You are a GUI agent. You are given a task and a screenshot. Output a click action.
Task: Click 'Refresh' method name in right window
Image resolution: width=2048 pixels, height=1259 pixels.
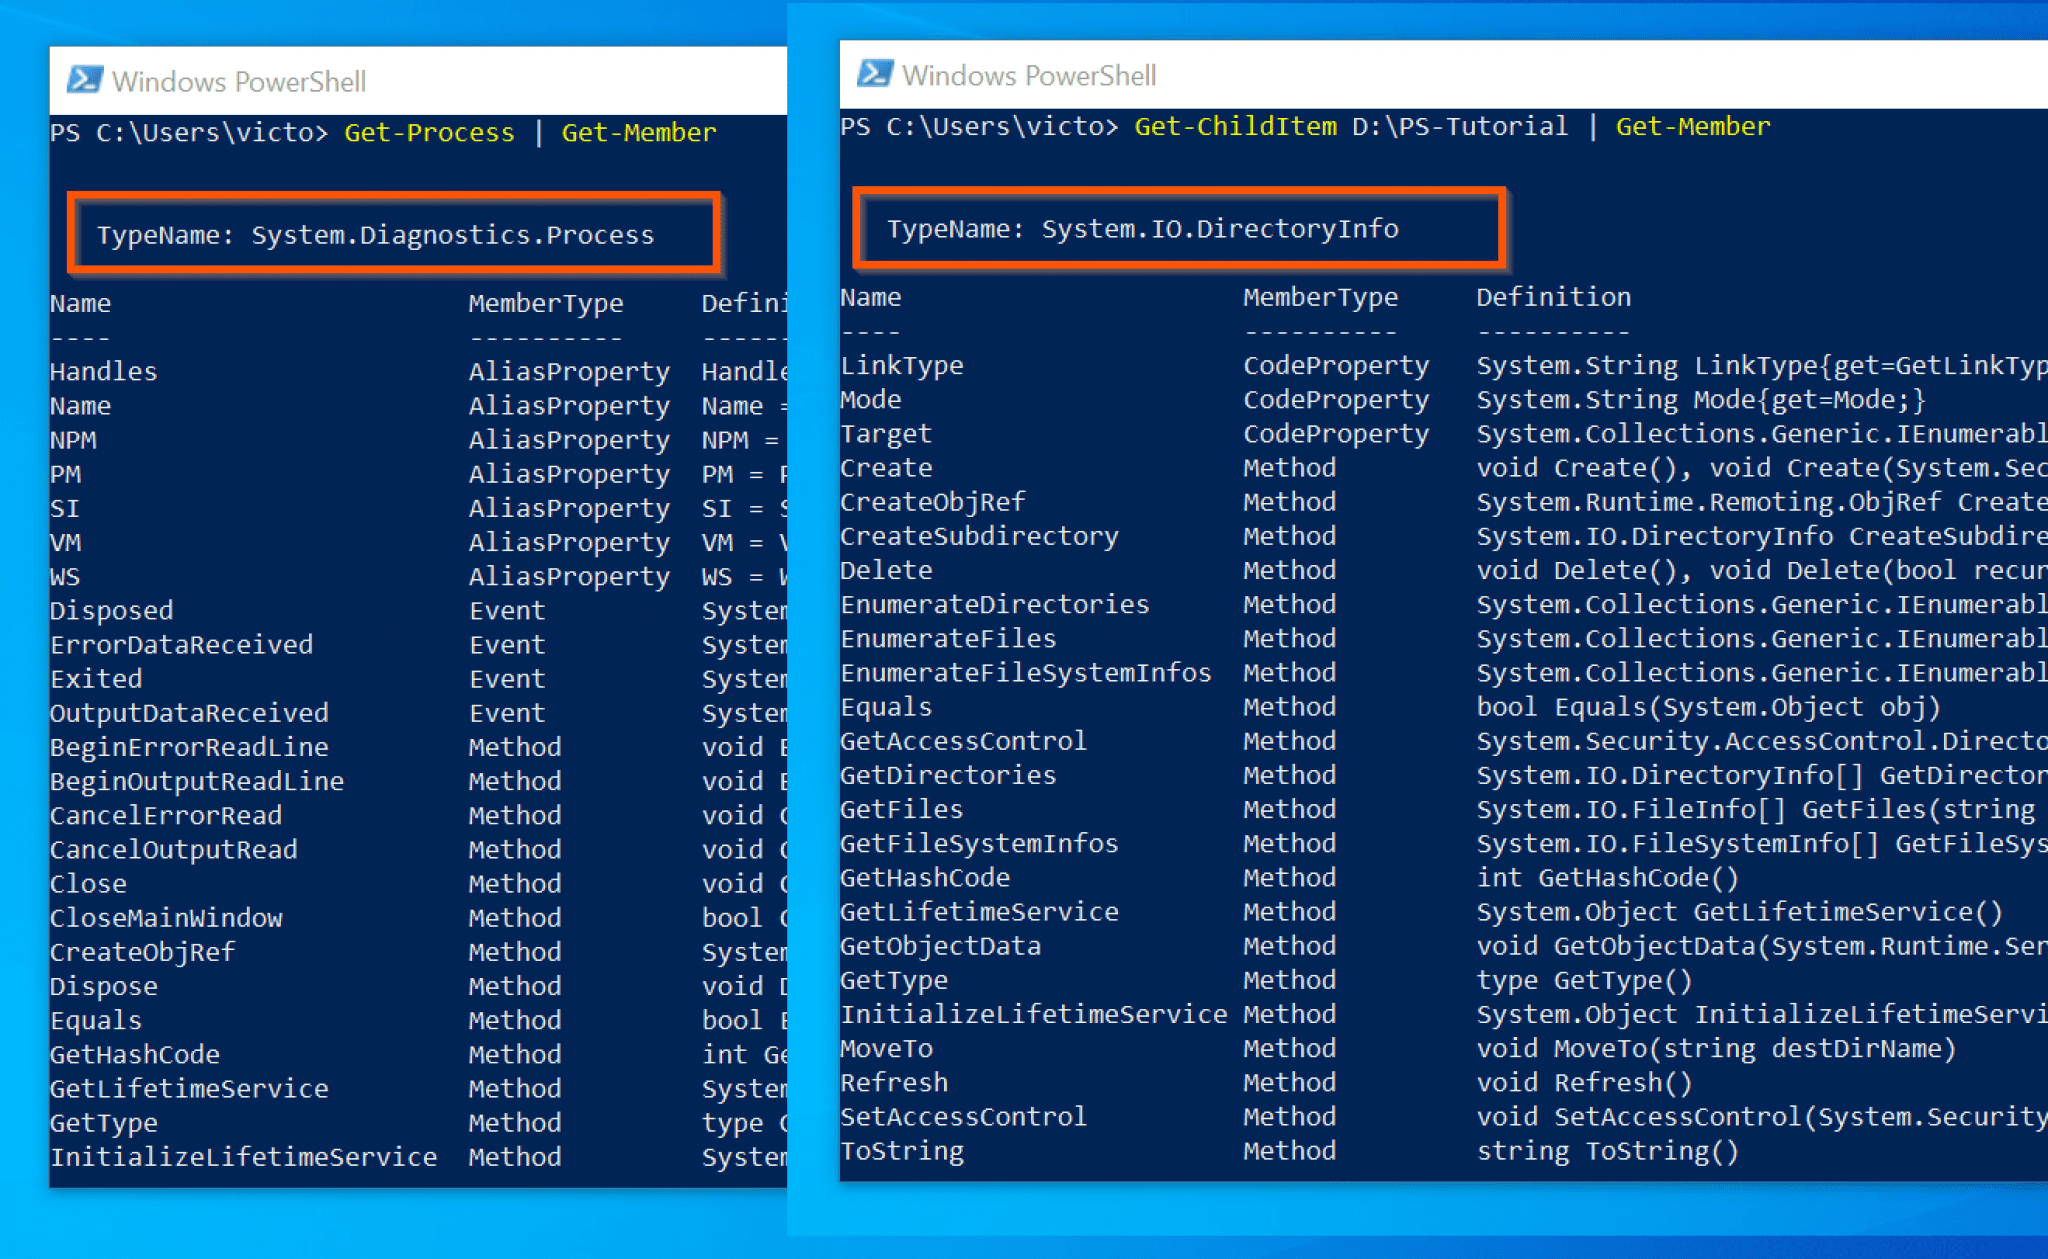[x=894, y=1083]
